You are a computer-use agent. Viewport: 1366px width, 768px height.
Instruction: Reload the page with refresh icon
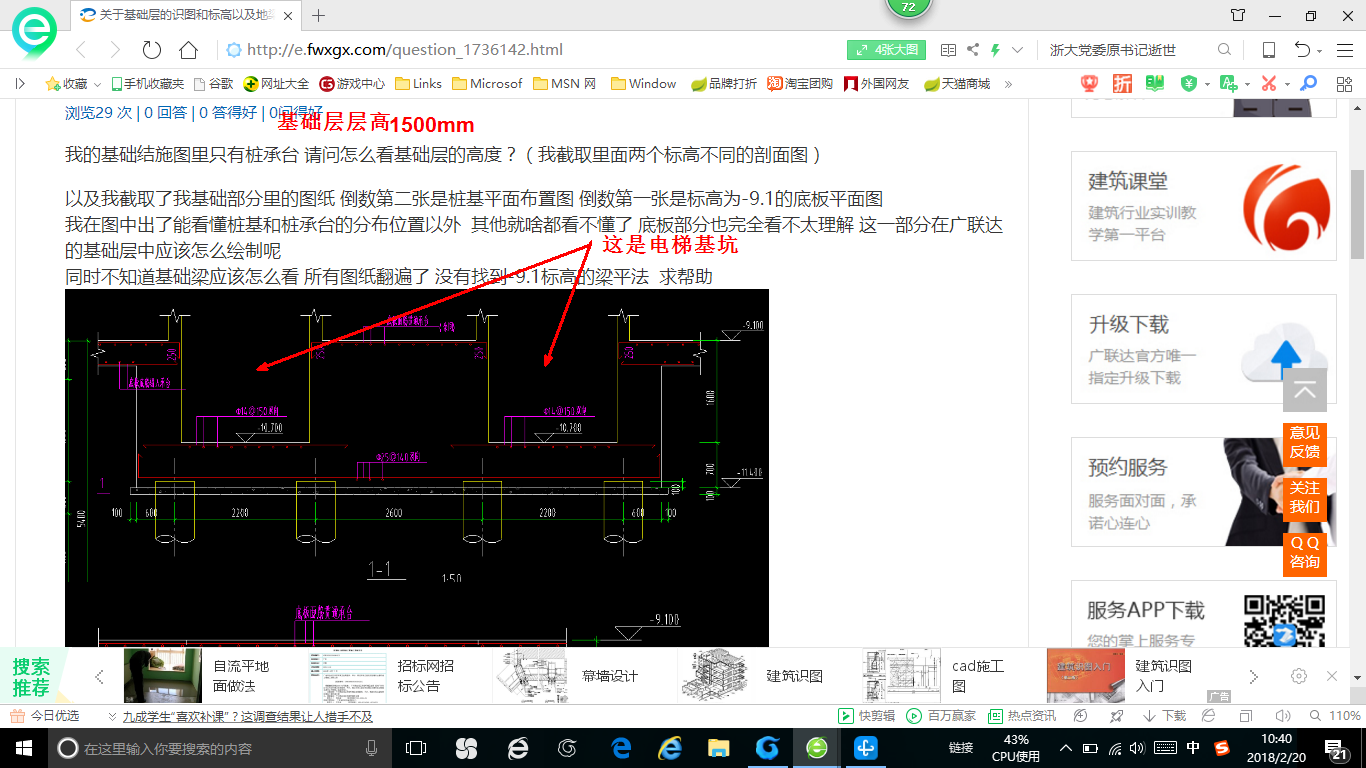coord(152,50)
